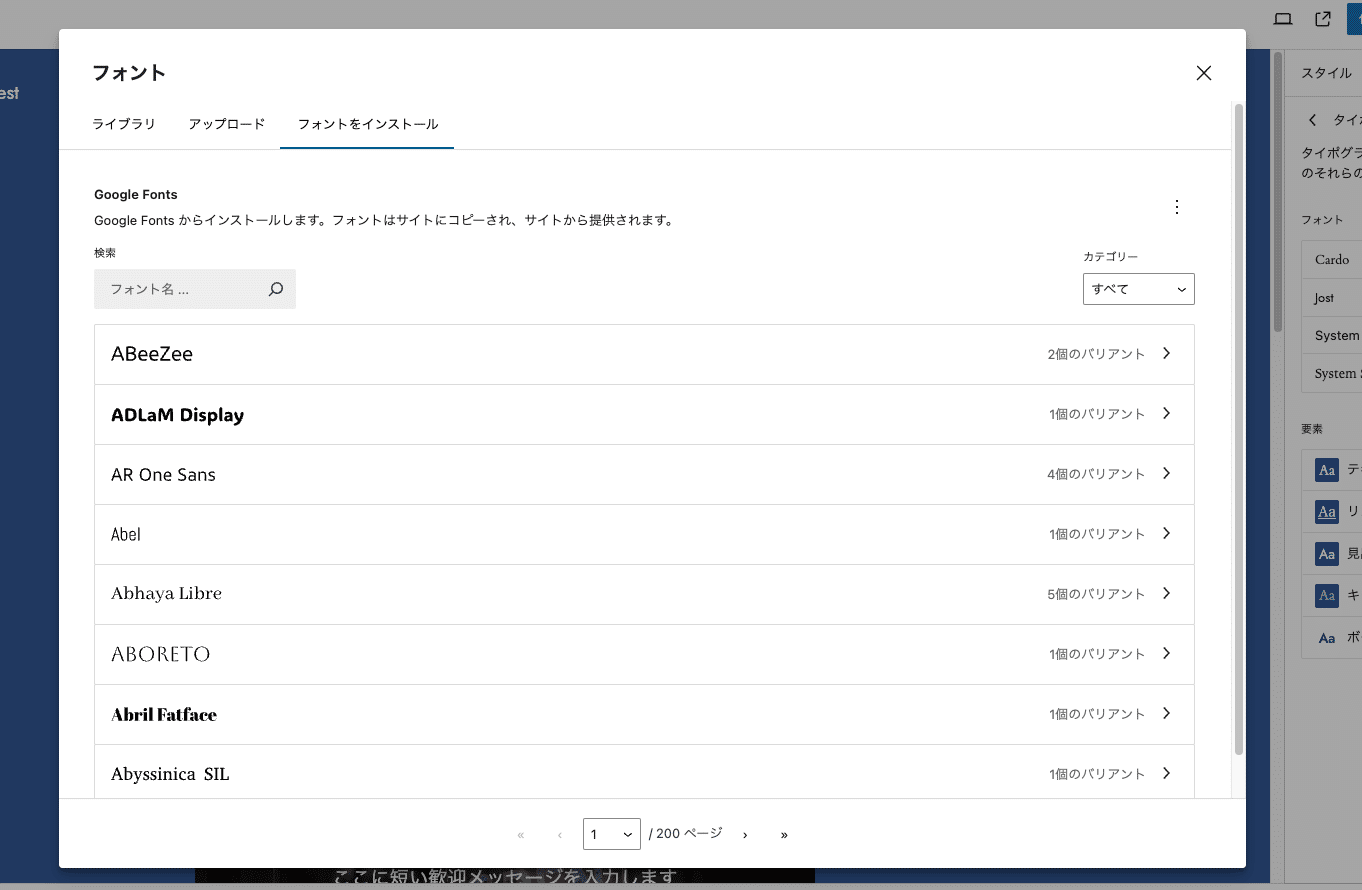
Task: Open the Google Fonts kebab options menu
Action: click(1176, 207)
